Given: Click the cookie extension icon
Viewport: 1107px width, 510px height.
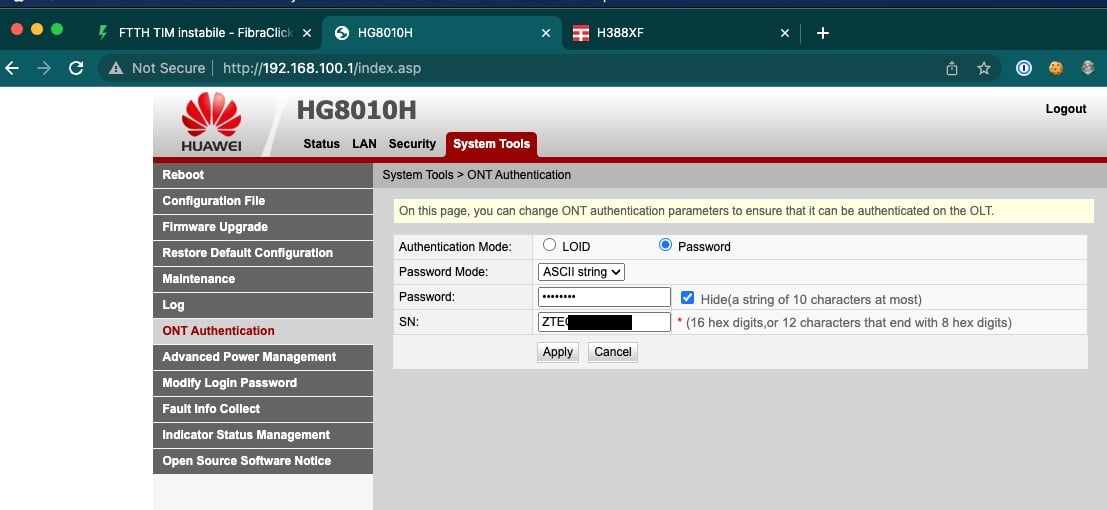Looking at the screenshot, I should 1056,68.
